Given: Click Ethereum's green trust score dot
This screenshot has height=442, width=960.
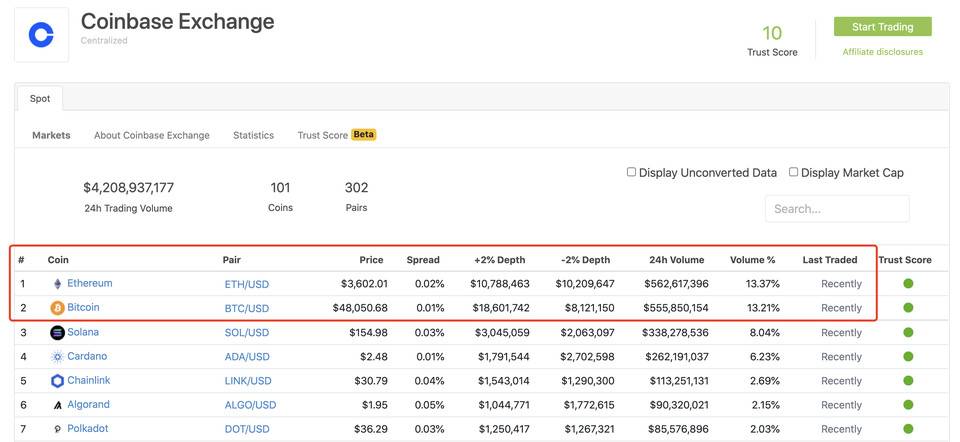Looking at the screenshot, I should pyautogui.click(x=908, y=283).
